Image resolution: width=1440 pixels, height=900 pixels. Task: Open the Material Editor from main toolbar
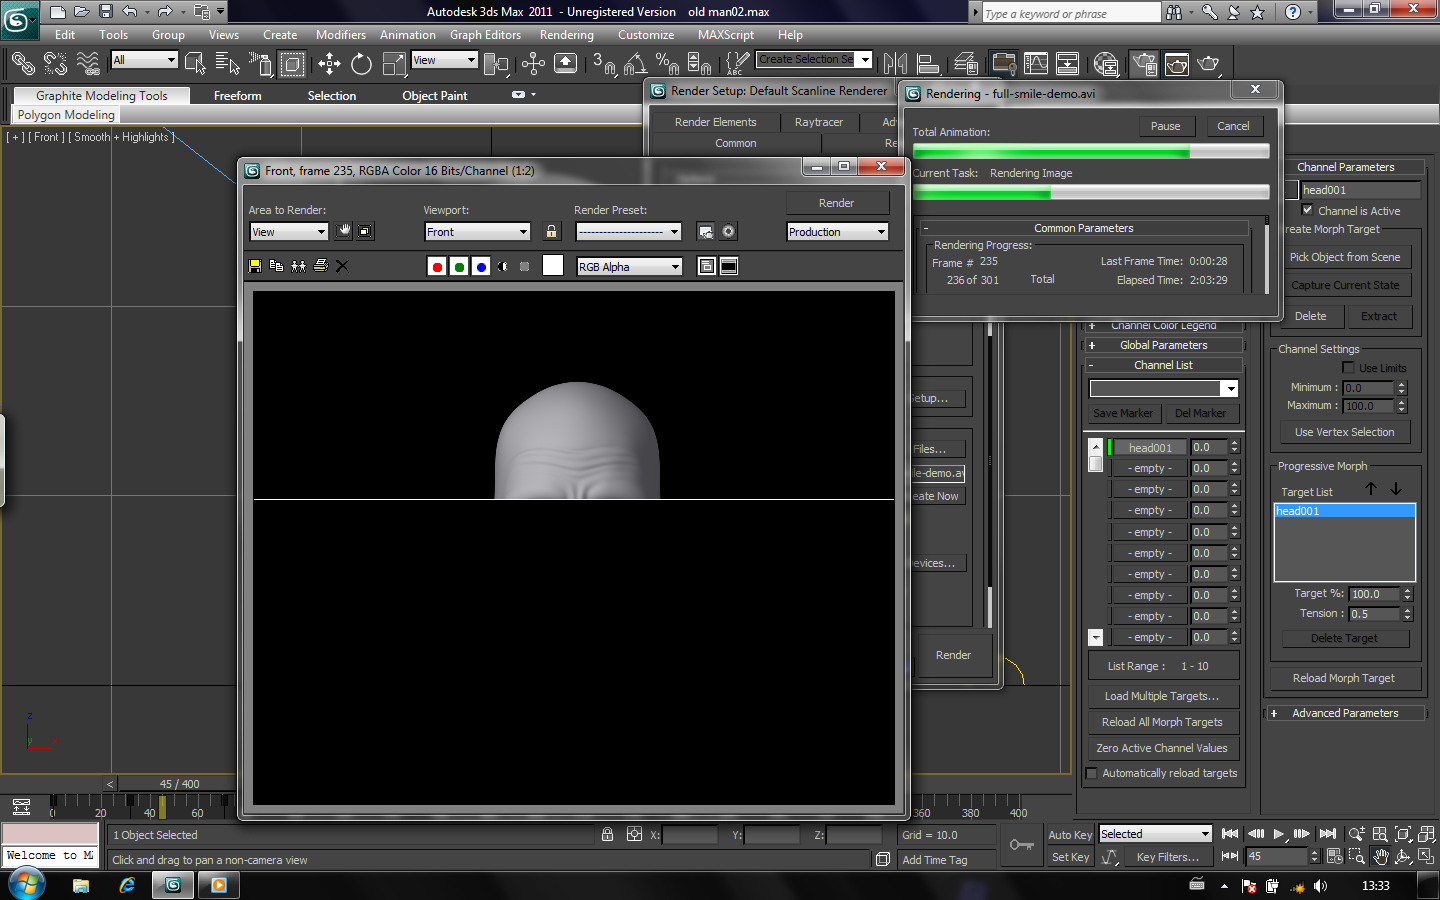(1105, 63)
